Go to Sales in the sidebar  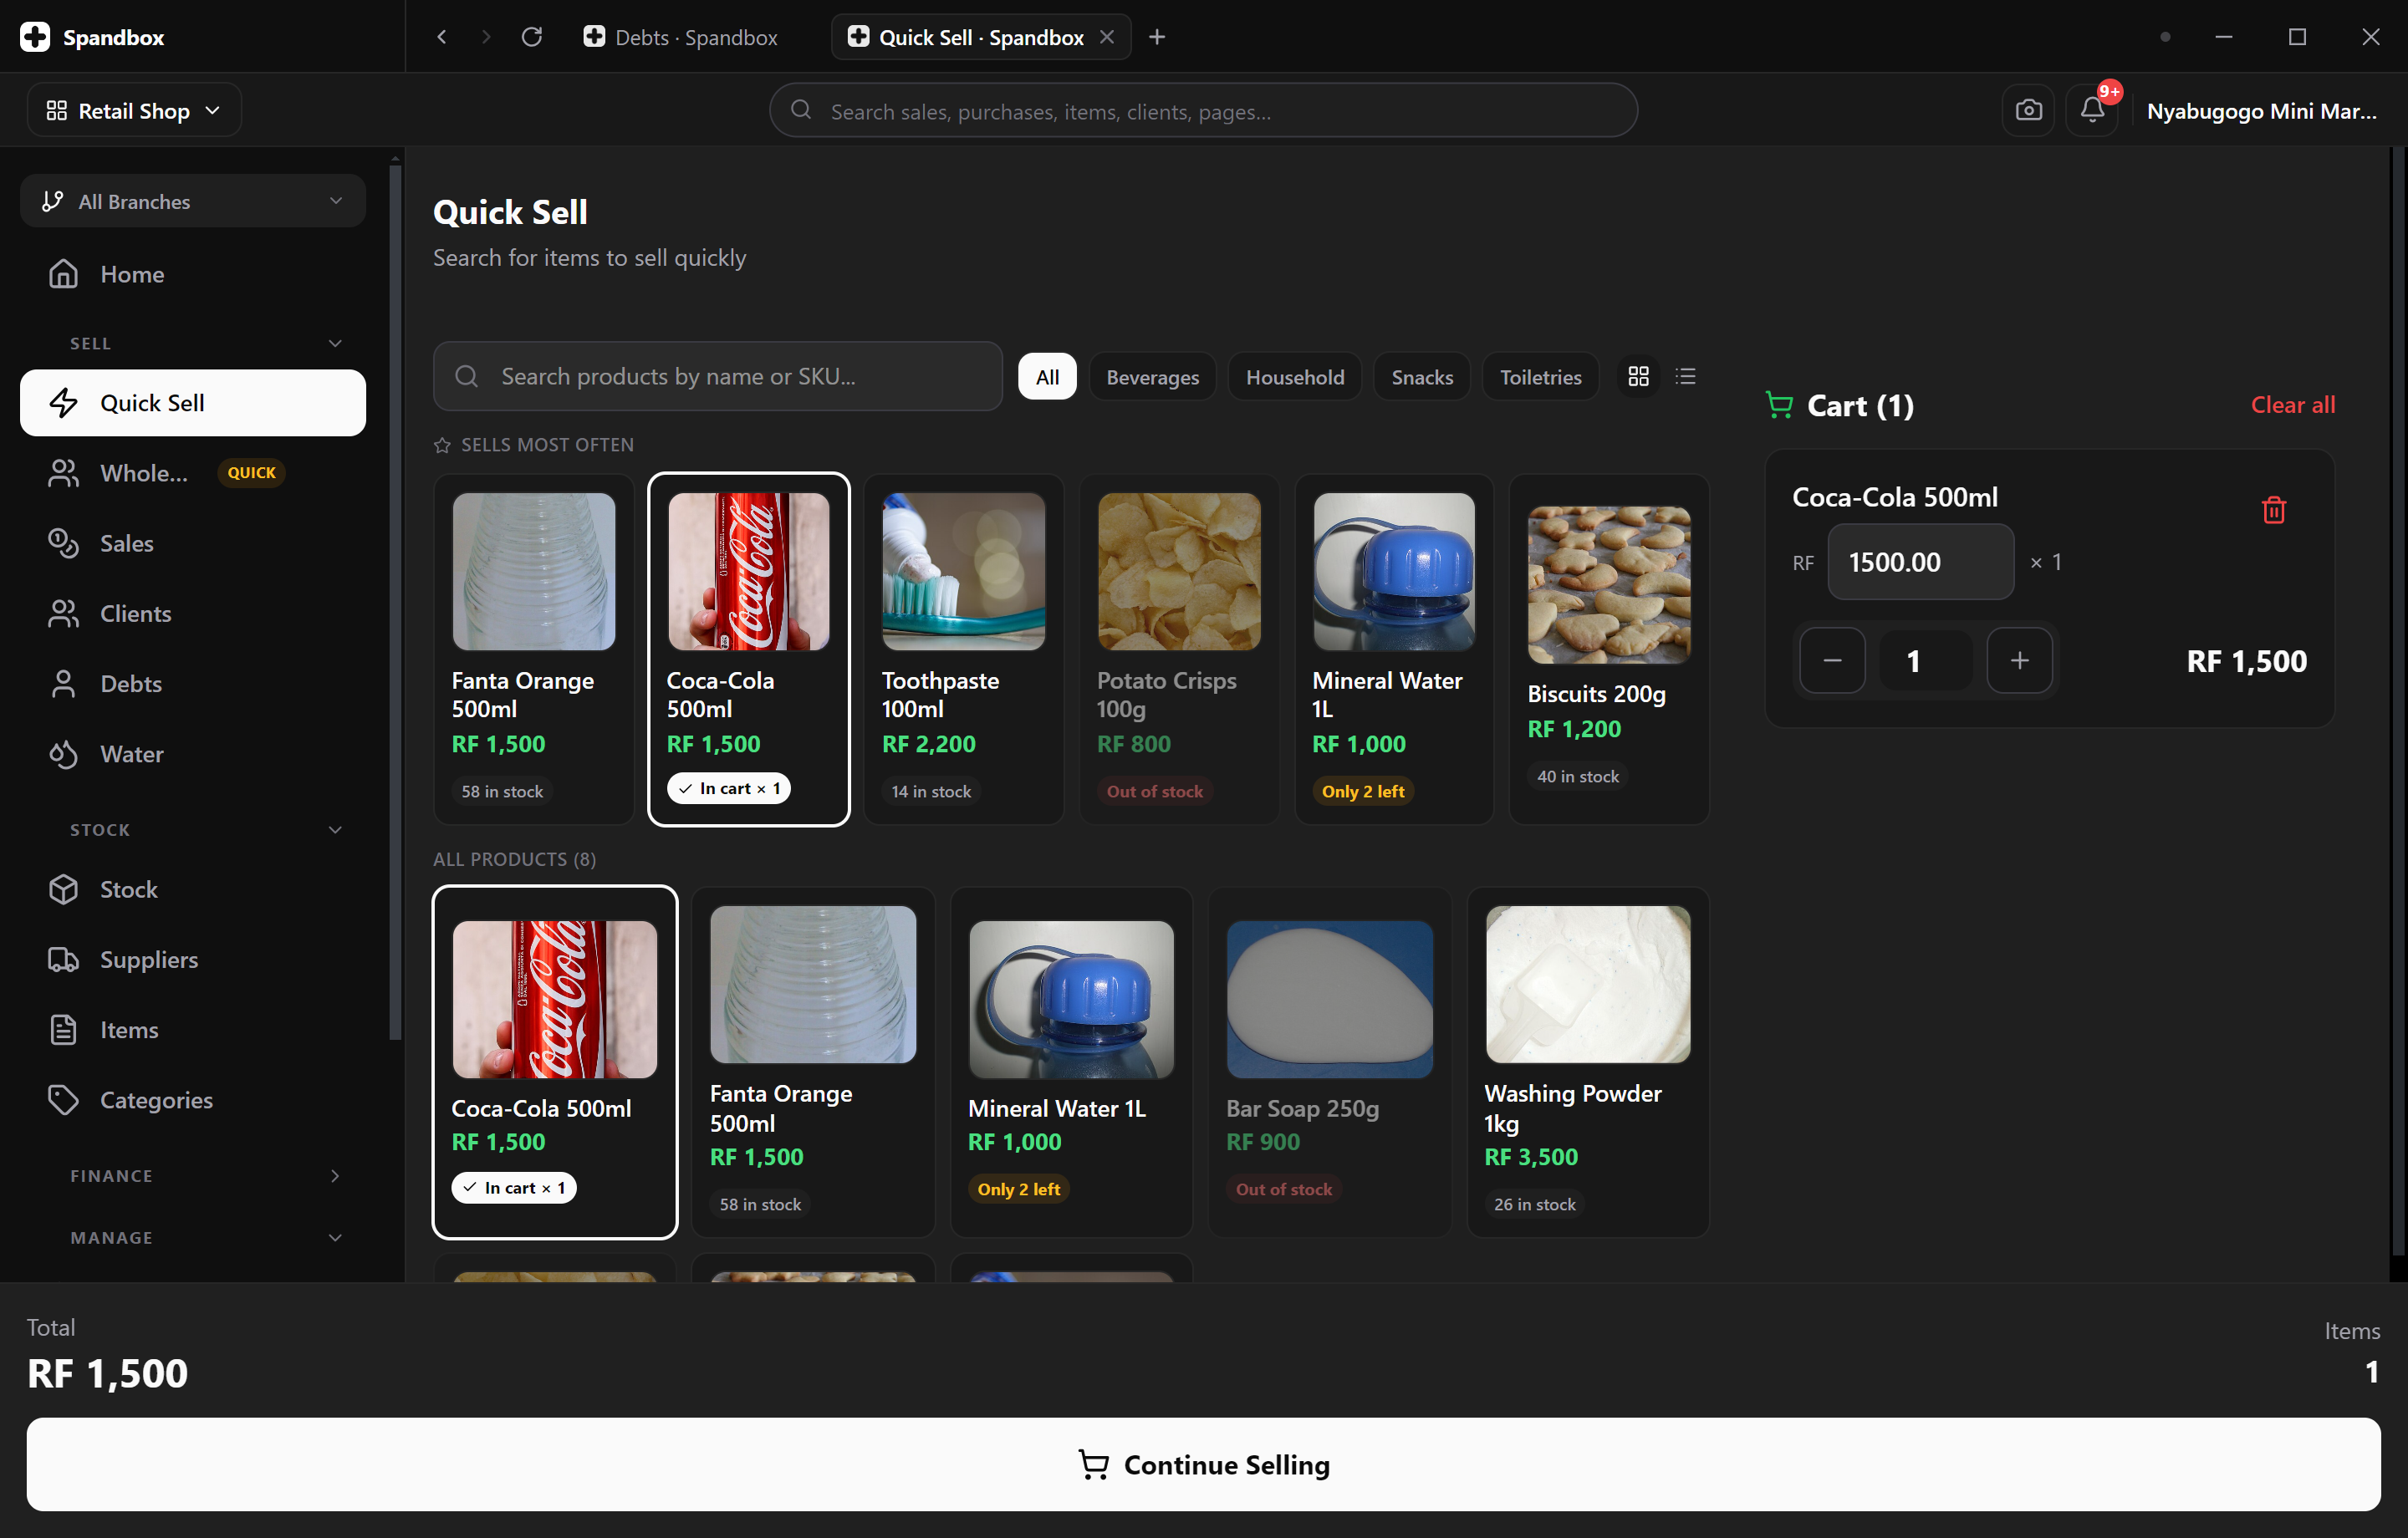point(193,543)
